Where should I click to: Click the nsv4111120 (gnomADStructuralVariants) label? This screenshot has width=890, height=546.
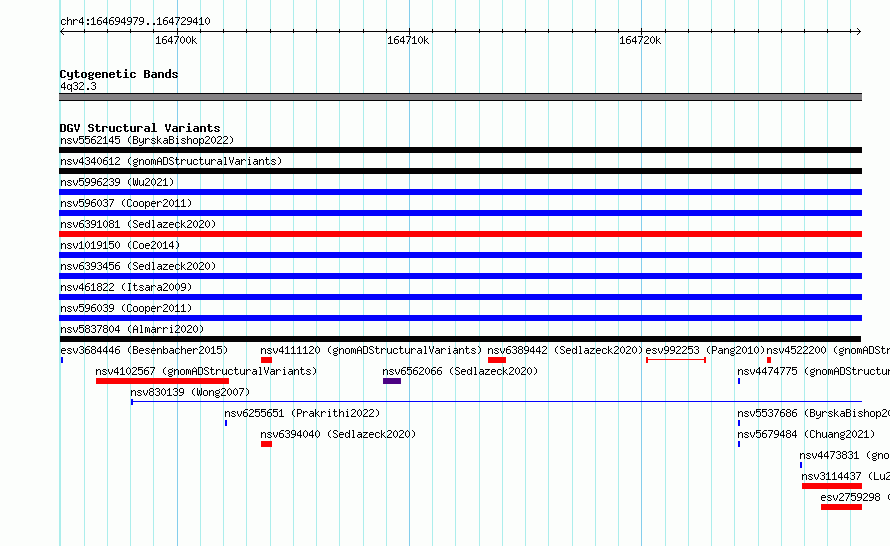371,350
